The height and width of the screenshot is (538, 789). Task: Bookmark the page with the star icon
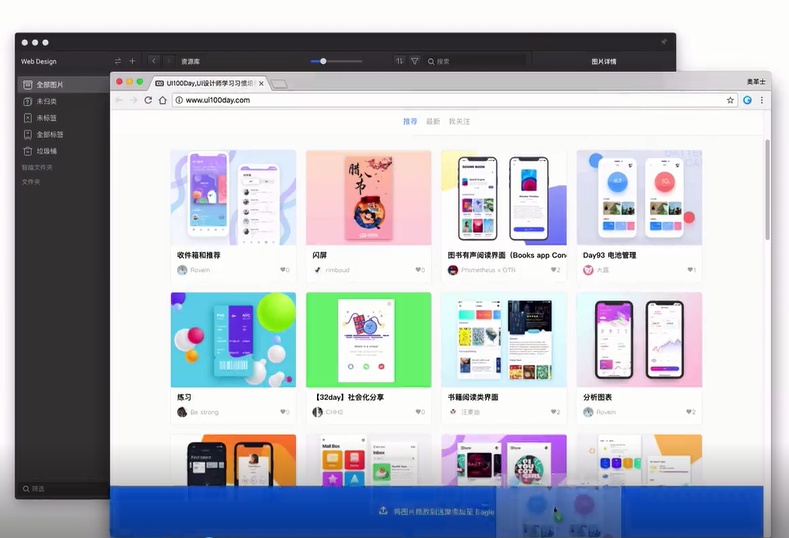coord(730,100)
